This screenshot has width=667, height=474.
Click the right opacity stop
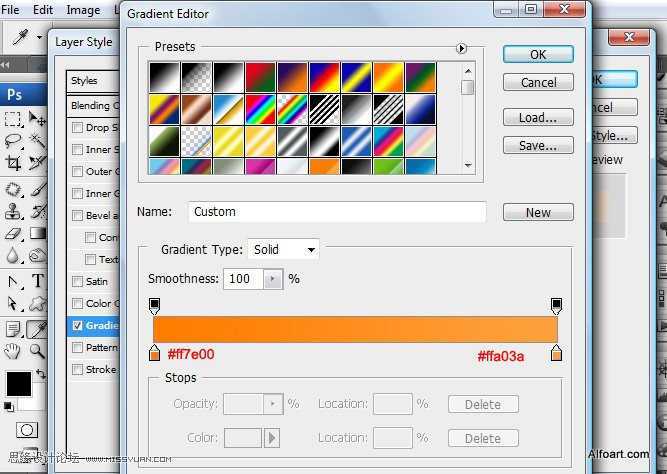[x=556, y=306]
